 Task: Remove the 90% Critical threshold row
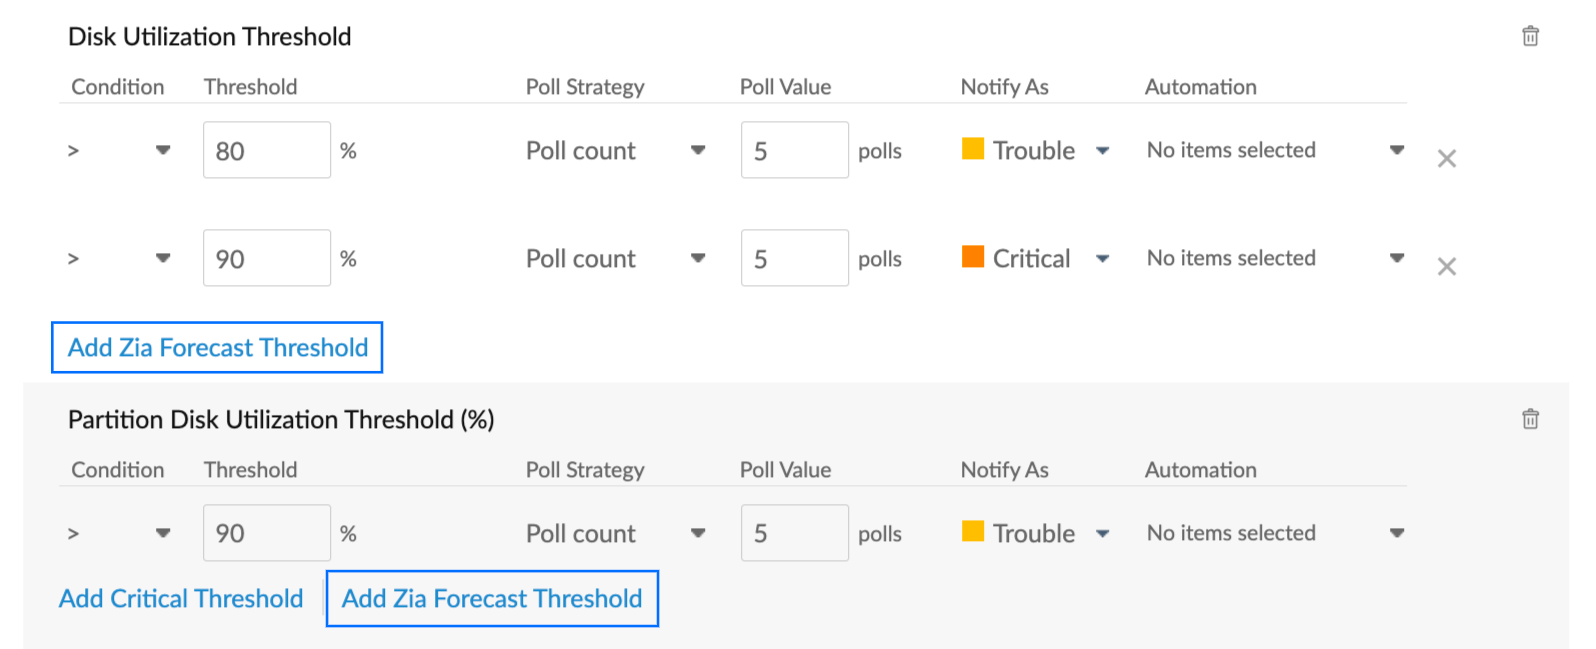pyautogui.click(x=1446, y=265)
